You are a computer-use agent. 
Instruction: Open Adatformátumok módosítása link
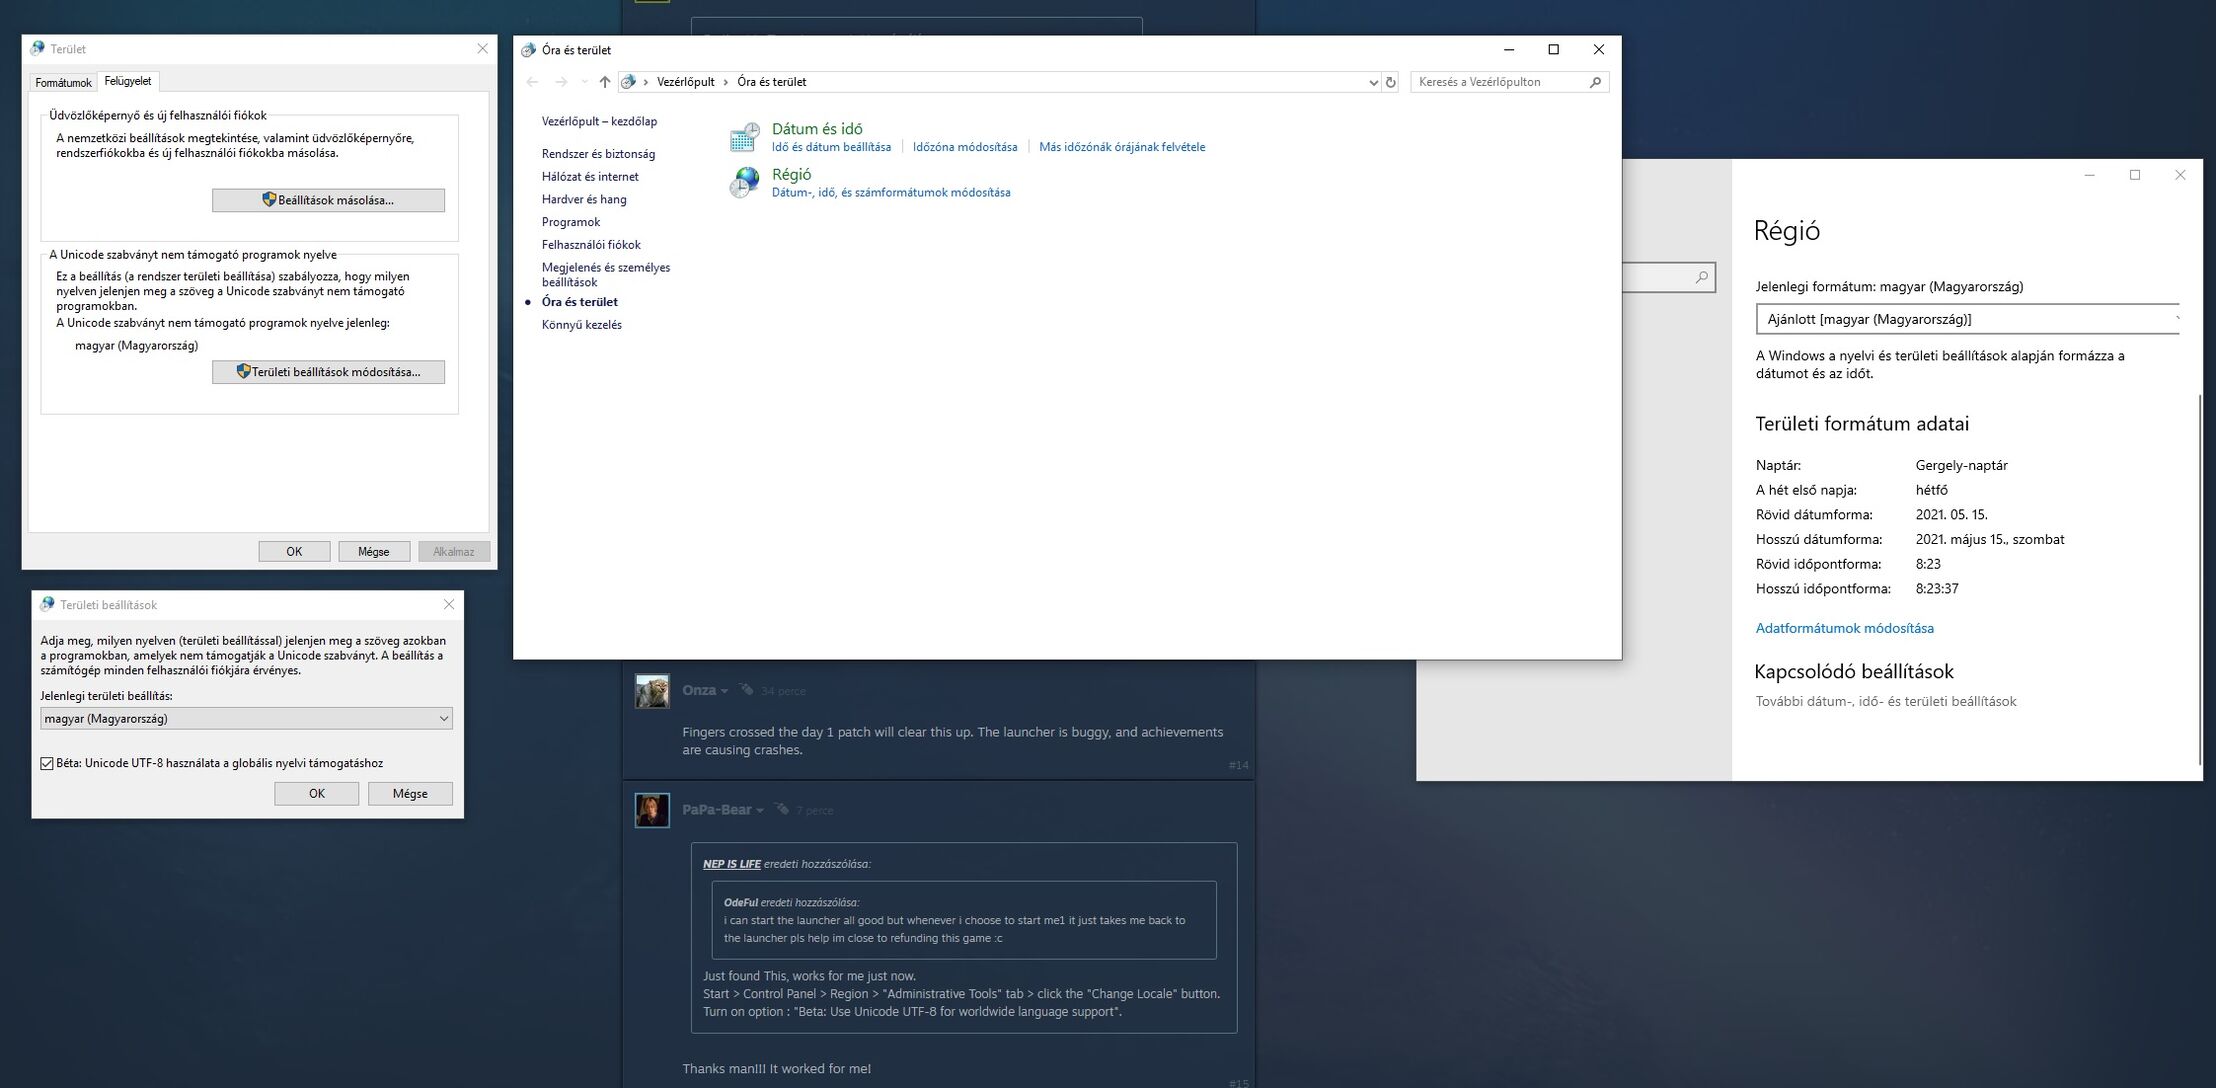1844,628
